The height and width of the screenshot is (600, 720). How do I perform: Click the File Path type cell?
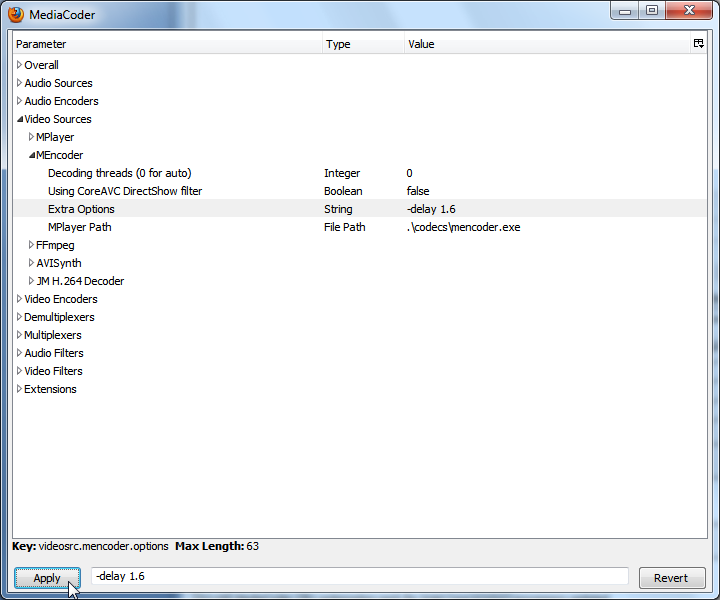point(345,227)
